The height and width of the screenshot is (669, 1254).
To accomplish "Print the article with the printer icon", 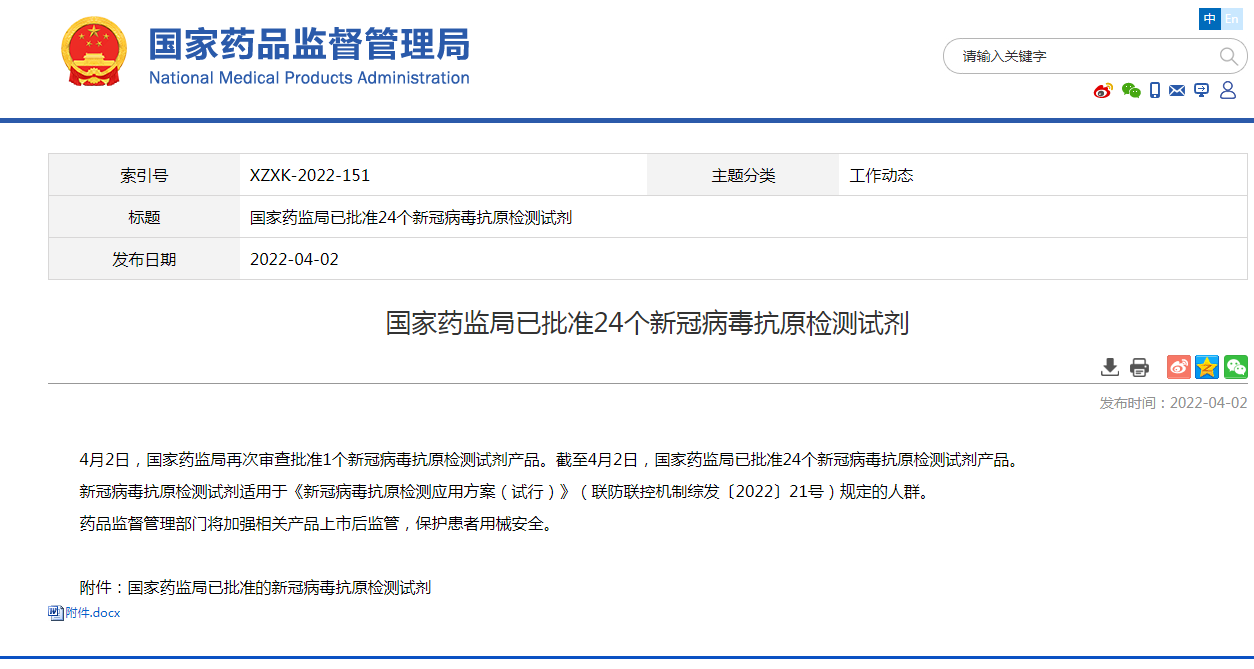I will 1139,367.
